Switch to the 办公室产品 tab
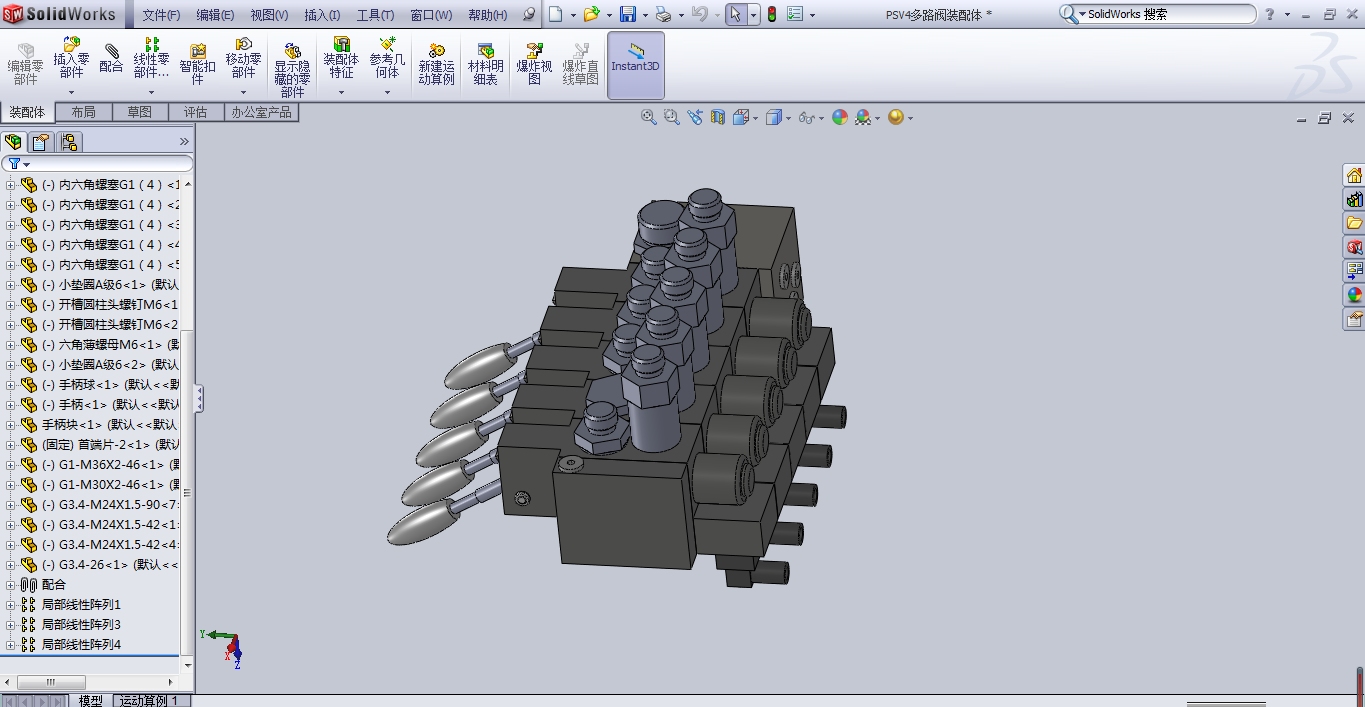The height and width of the screenshot is (707, 1365). (262, 112)
